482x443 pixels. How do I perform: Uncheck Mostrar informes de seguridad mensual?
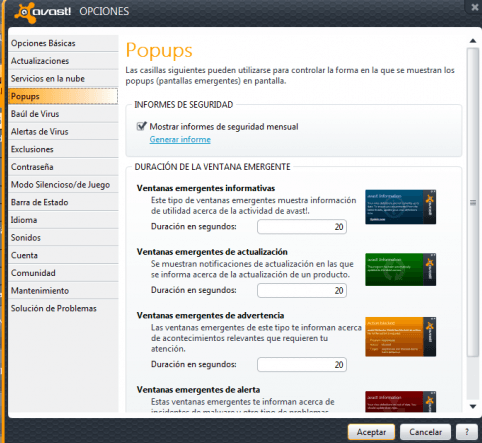(x=142, y=126)
